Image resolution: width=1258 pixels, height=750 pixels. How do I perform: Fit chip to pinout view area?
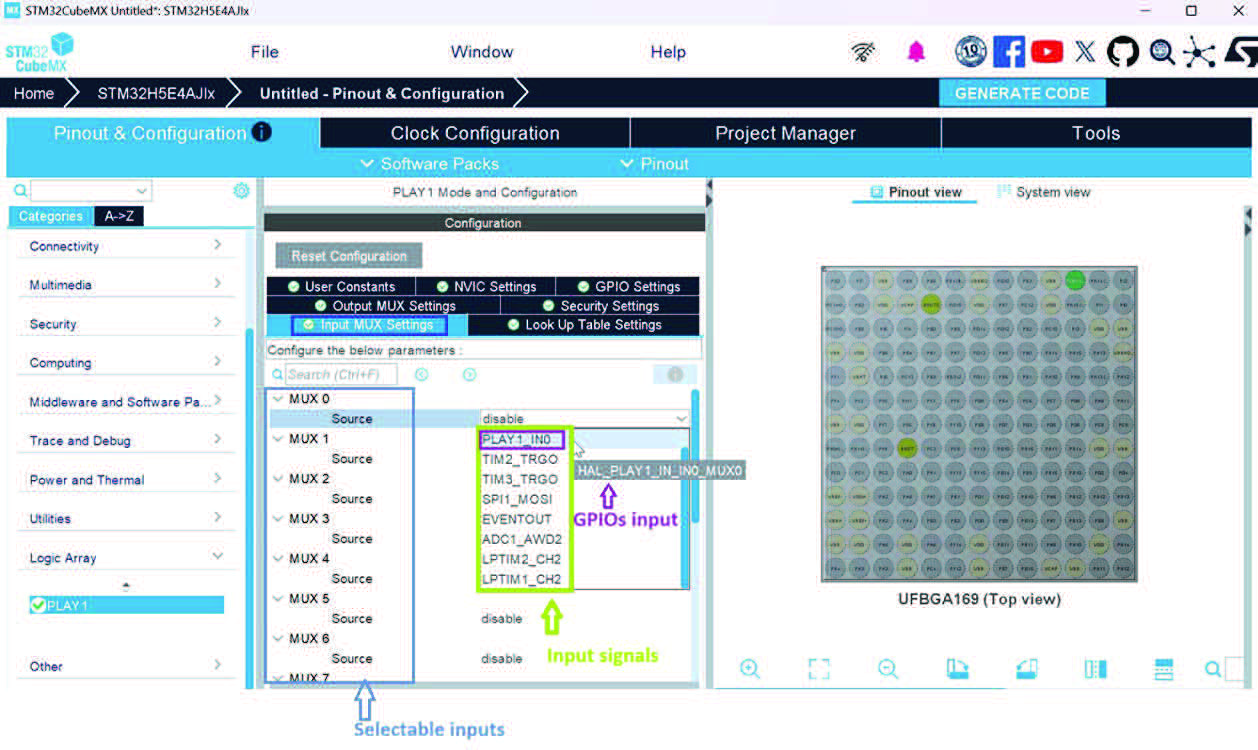coord(819,669)
